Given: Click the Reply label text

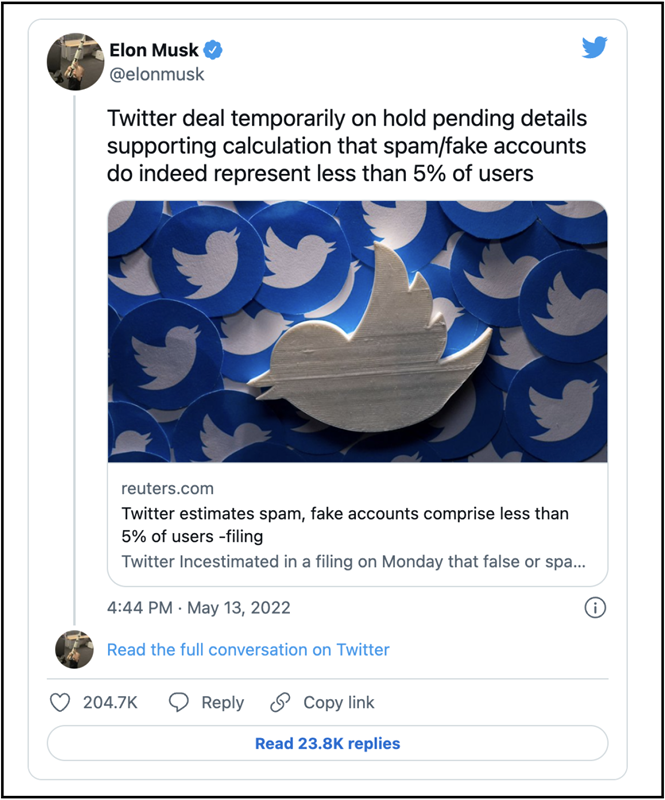Looking at the screenshot, I should [222, 702].
